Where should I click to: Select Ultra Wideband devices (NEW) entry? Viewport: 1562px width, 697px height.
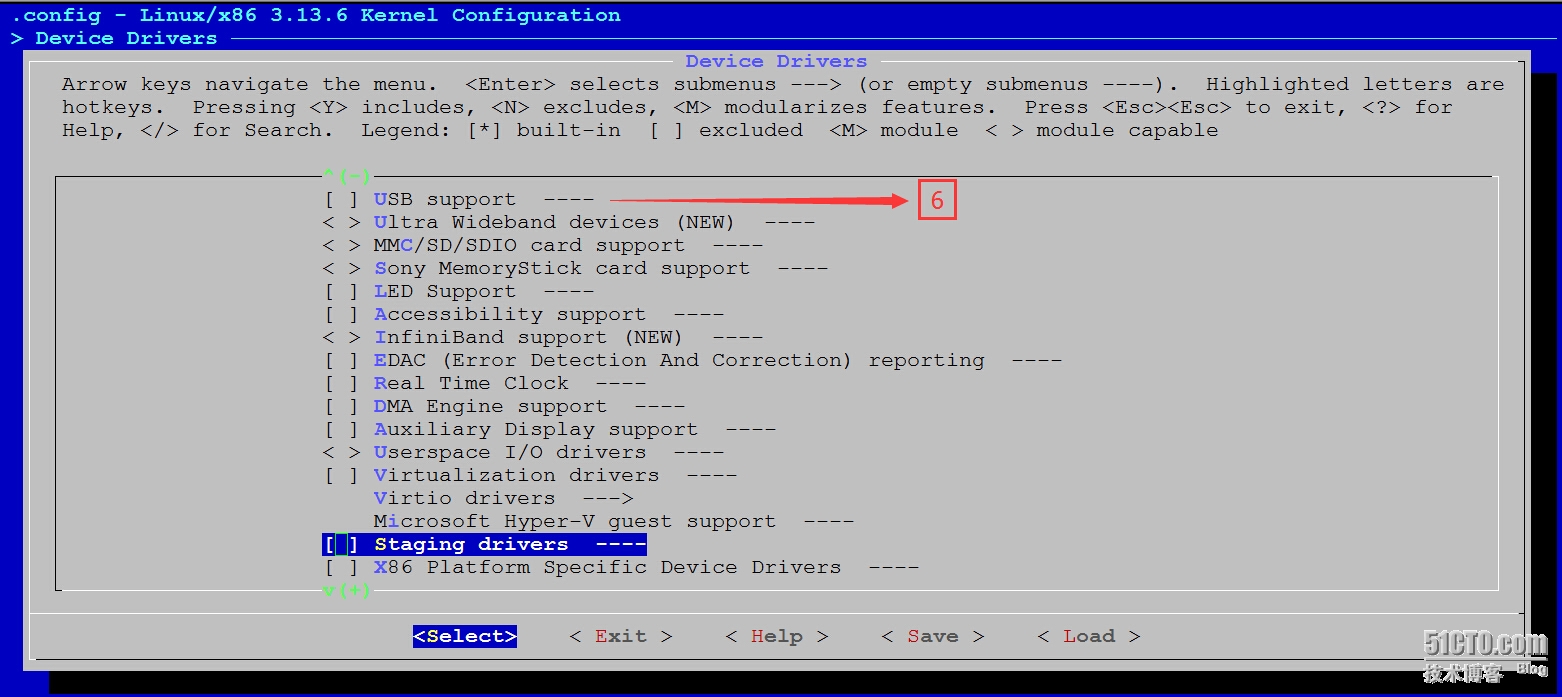click(x=594, y=222)
